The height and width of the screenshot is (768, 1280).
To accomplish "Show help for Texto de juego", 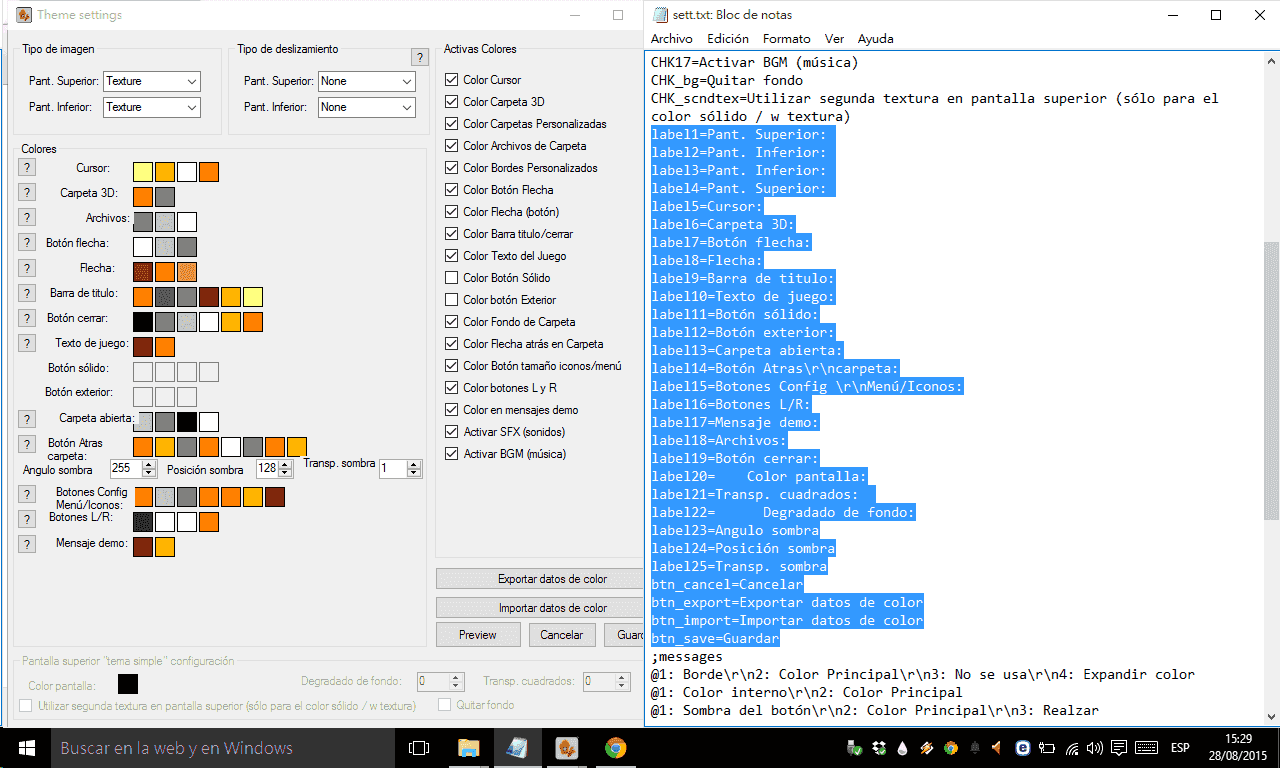I will click(x=27, y=343).
